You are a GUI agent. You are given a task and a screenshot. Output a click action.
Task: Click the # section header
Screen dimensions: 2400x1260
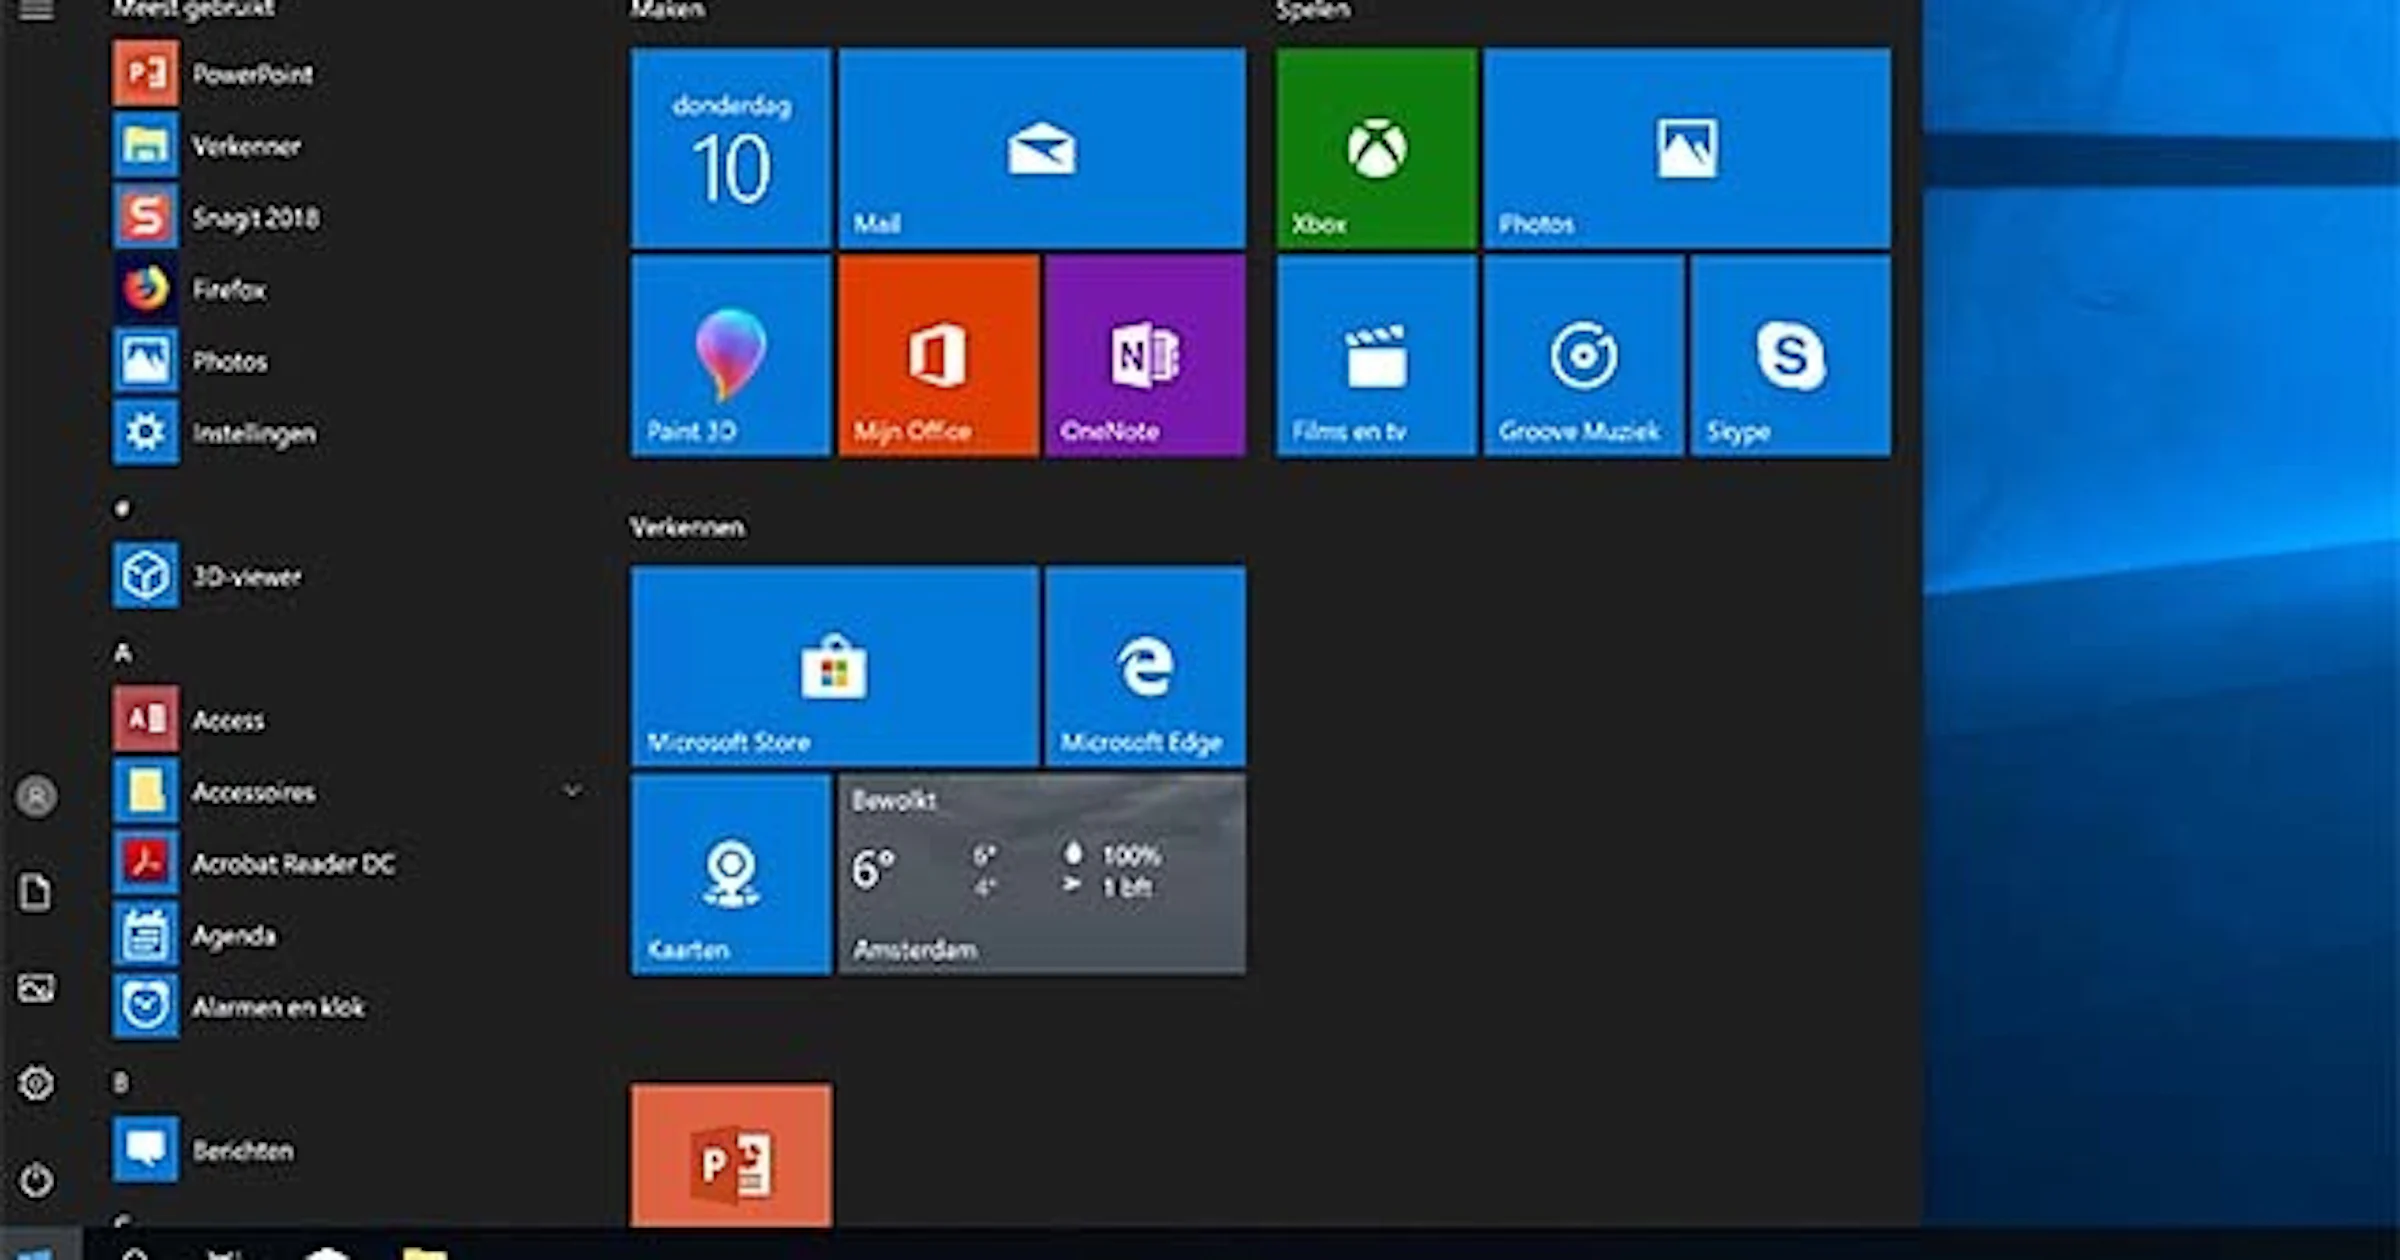tap(122, 509)
